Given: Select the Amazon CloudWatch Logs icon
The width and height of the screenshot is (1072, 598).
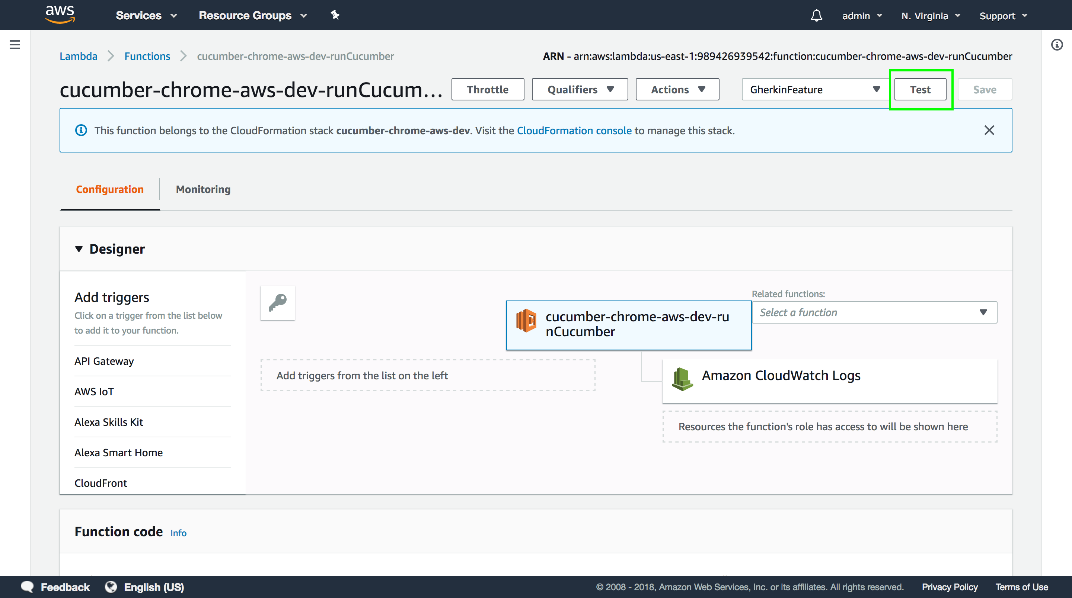Looking at the screenshot, I should [682, 378].
